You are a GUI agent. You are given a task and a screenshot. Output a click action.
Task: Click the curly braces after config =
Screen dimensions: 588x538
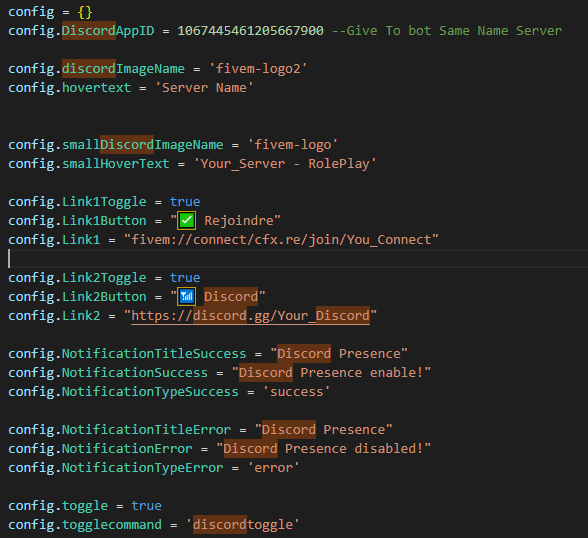coord(85,12)
